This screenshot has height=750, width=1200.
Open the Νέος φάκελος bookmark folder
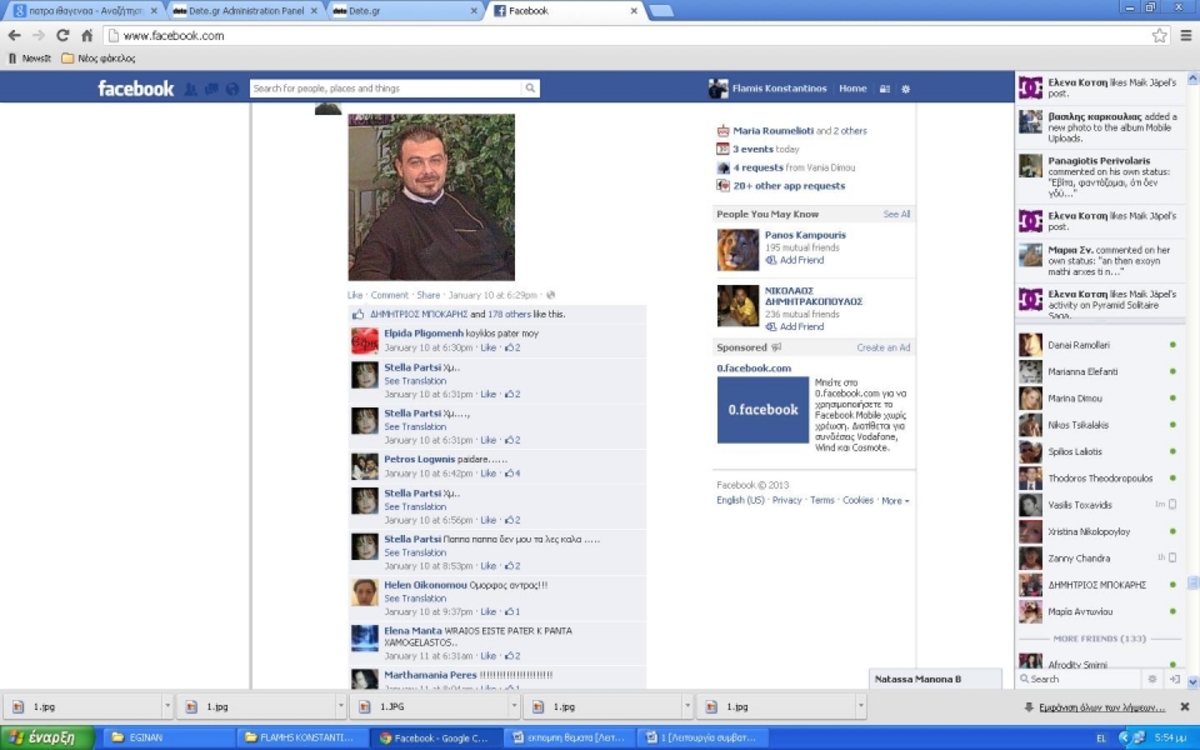[x=98, y=58]
